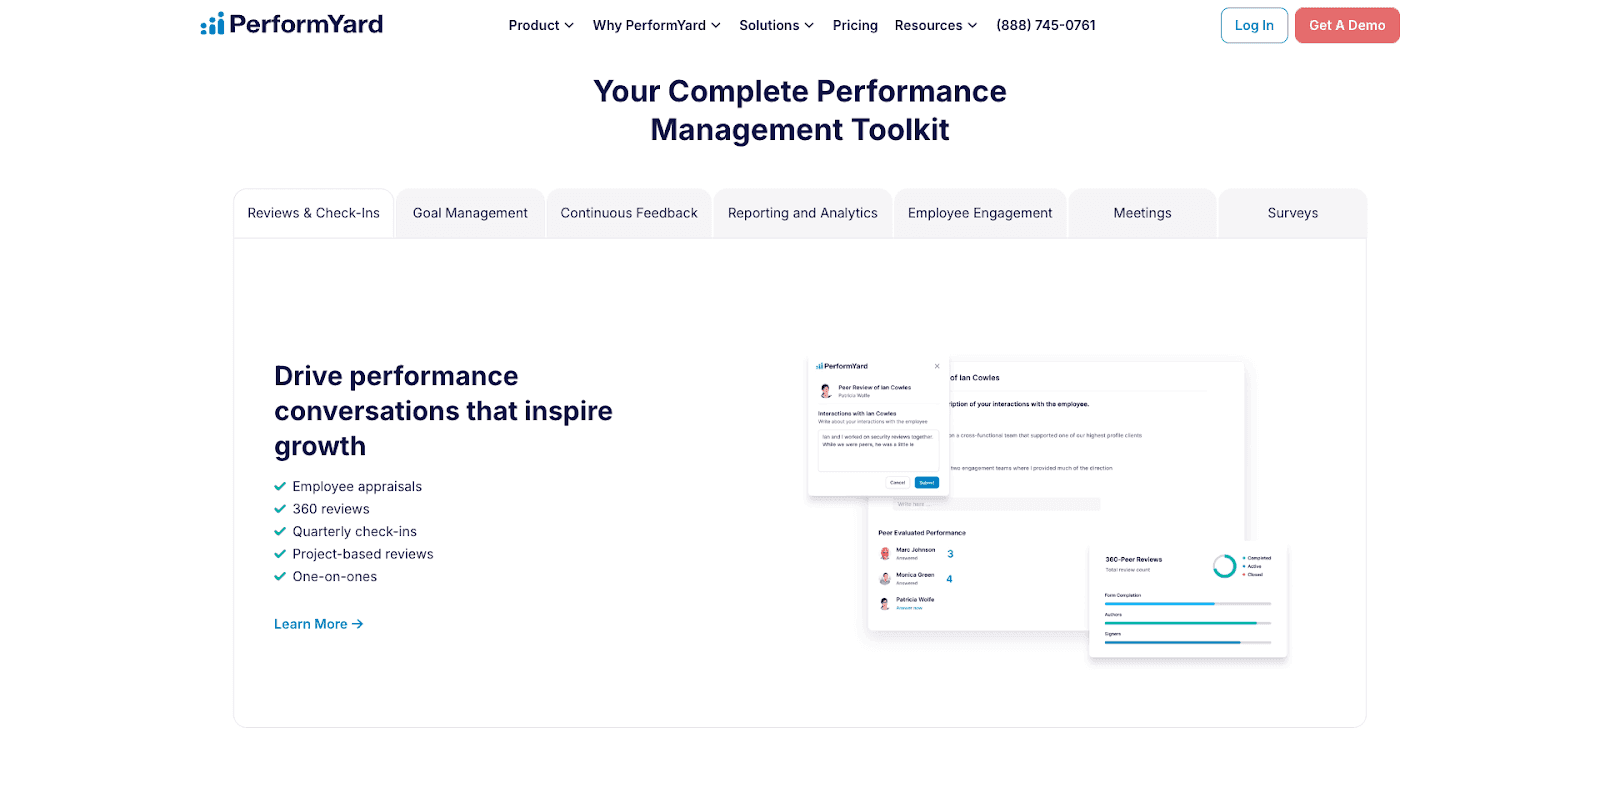Image resolution: width=1600 pixels, height=788 pixels.
Task: Open the Pricing page
Action: 855,25
